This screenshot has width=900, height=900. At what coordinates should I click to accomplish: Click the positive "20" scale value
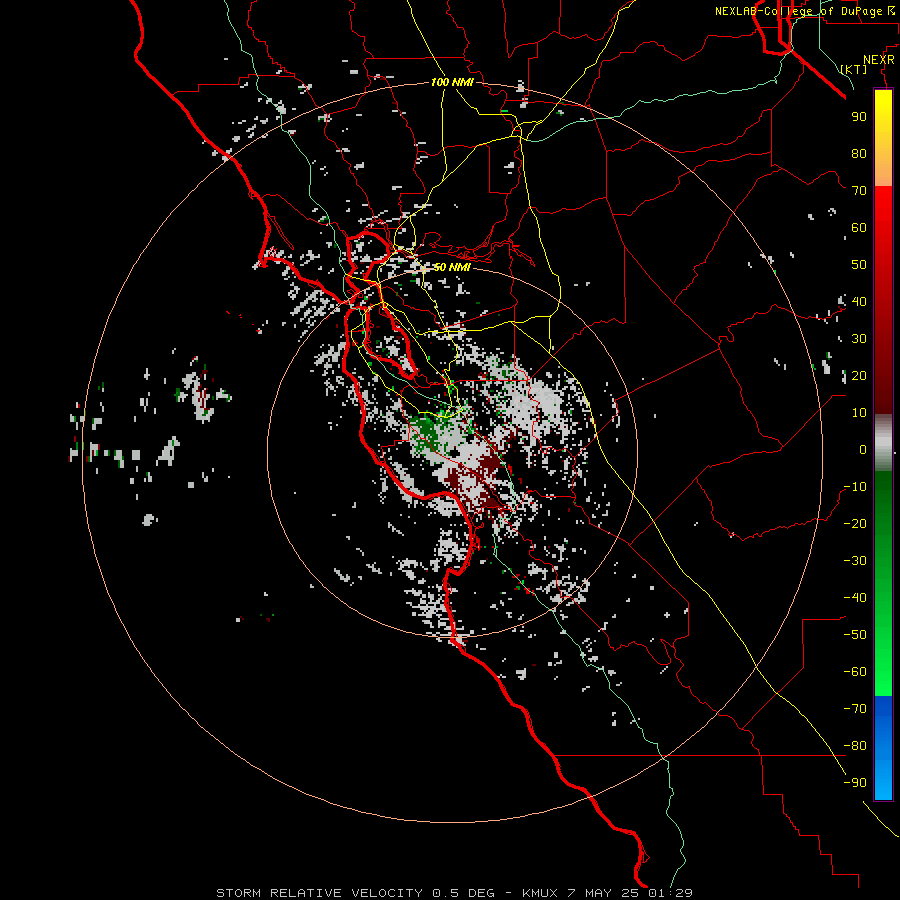point(859,375)
